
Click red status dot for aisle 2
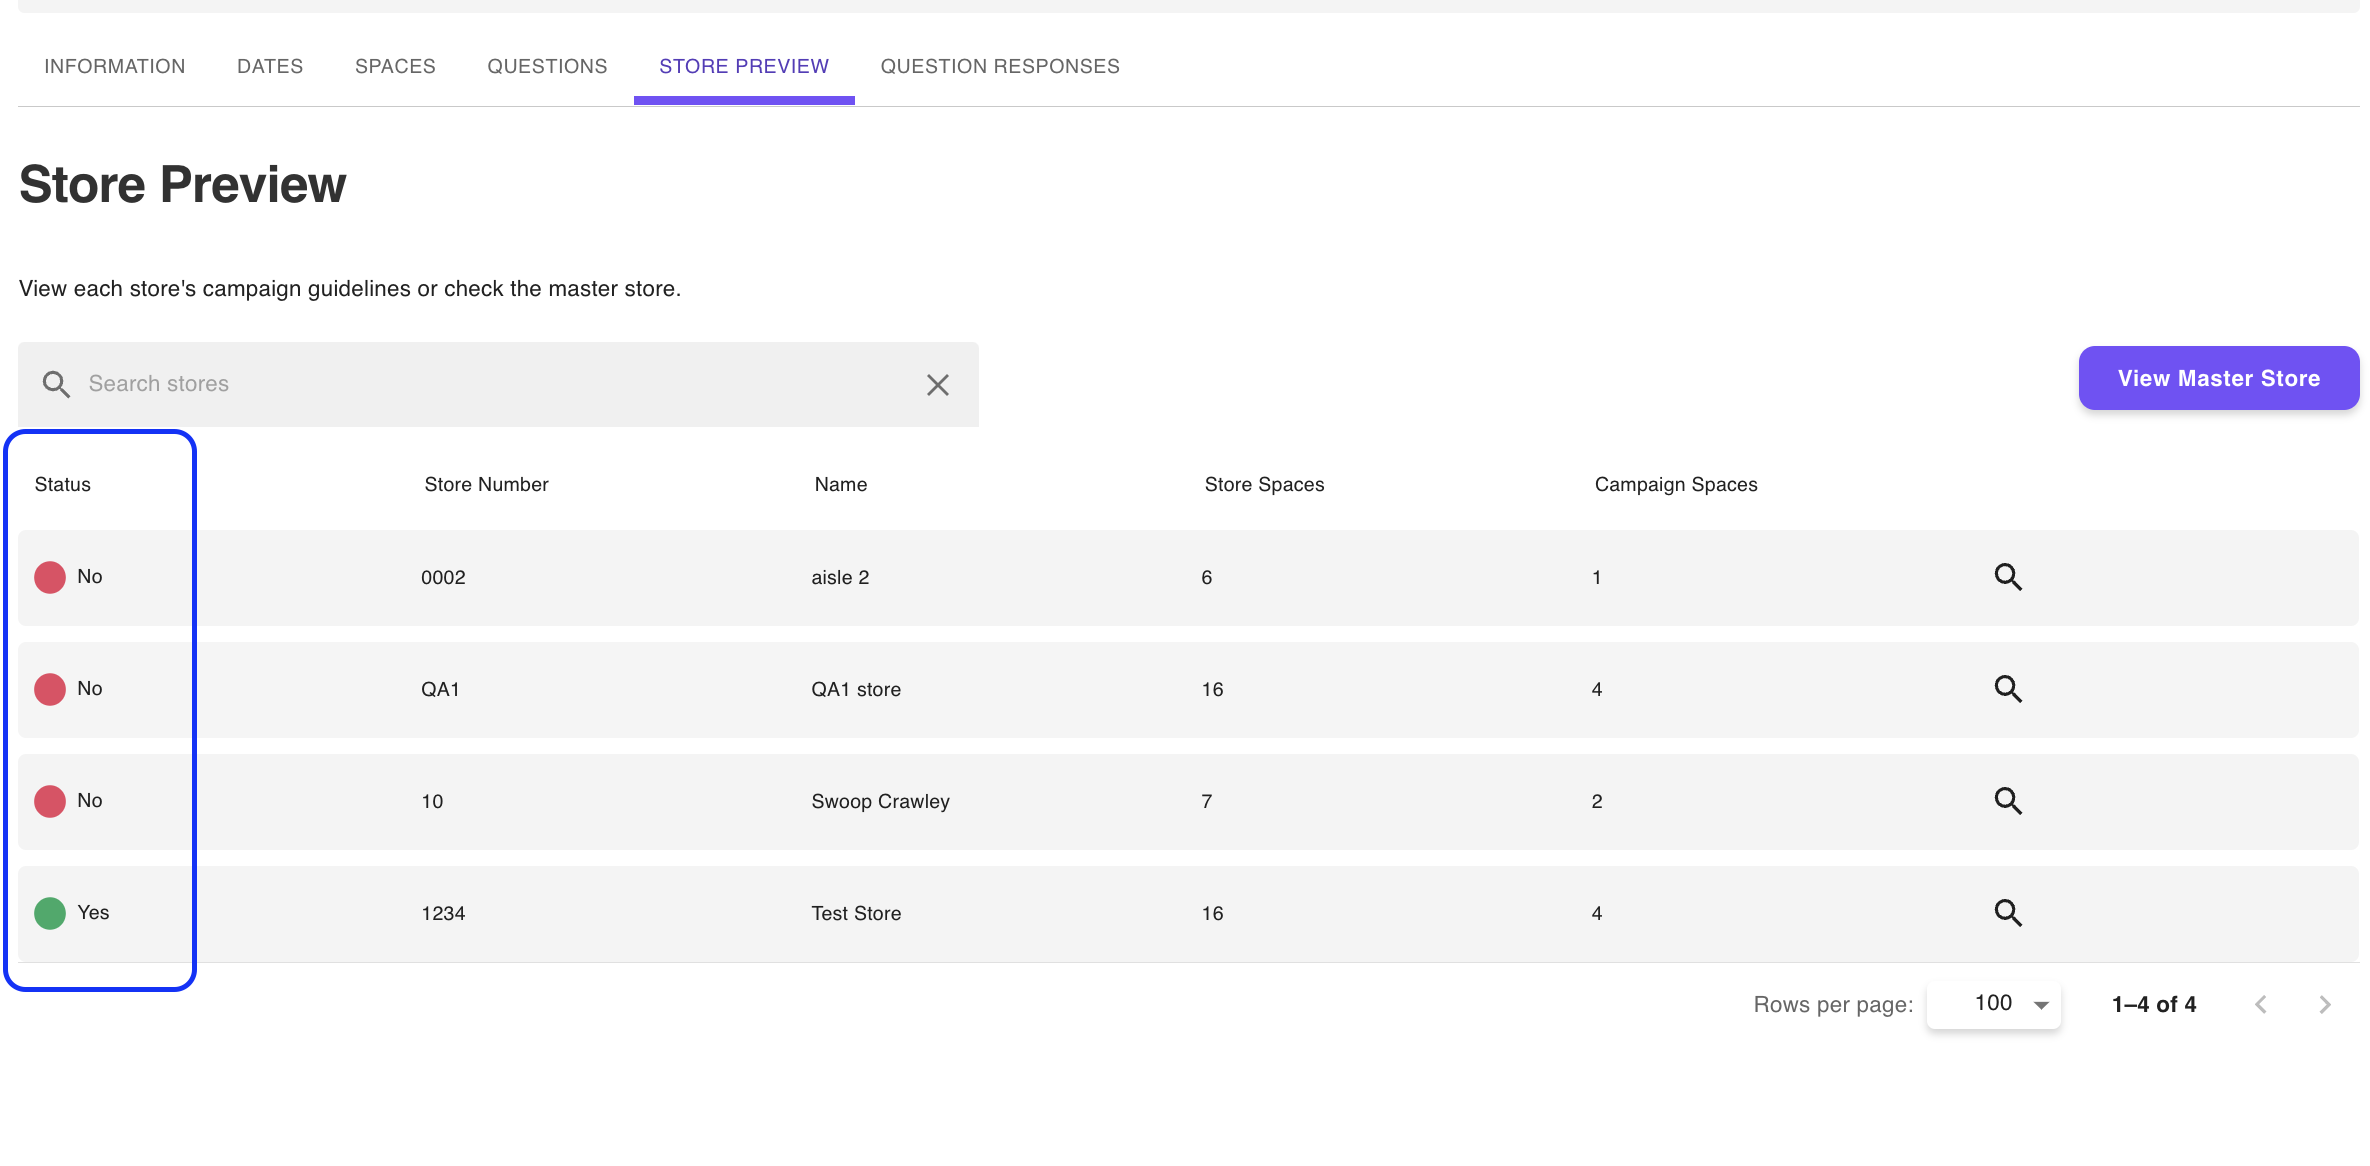pos(50,577)
